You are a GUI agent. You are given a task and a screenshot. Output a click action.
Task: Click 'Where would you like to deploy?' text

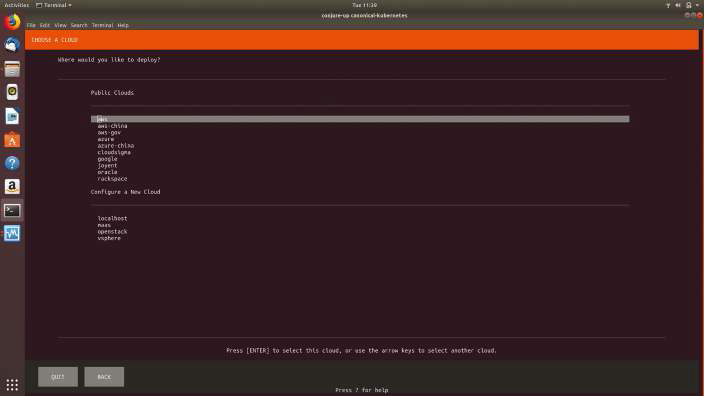(109, 59)
